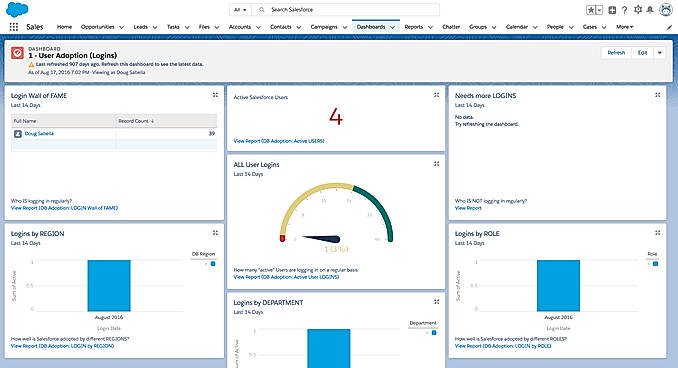Sort by Record Count column header
Viewport: 678px width, 368px height.
166,121
